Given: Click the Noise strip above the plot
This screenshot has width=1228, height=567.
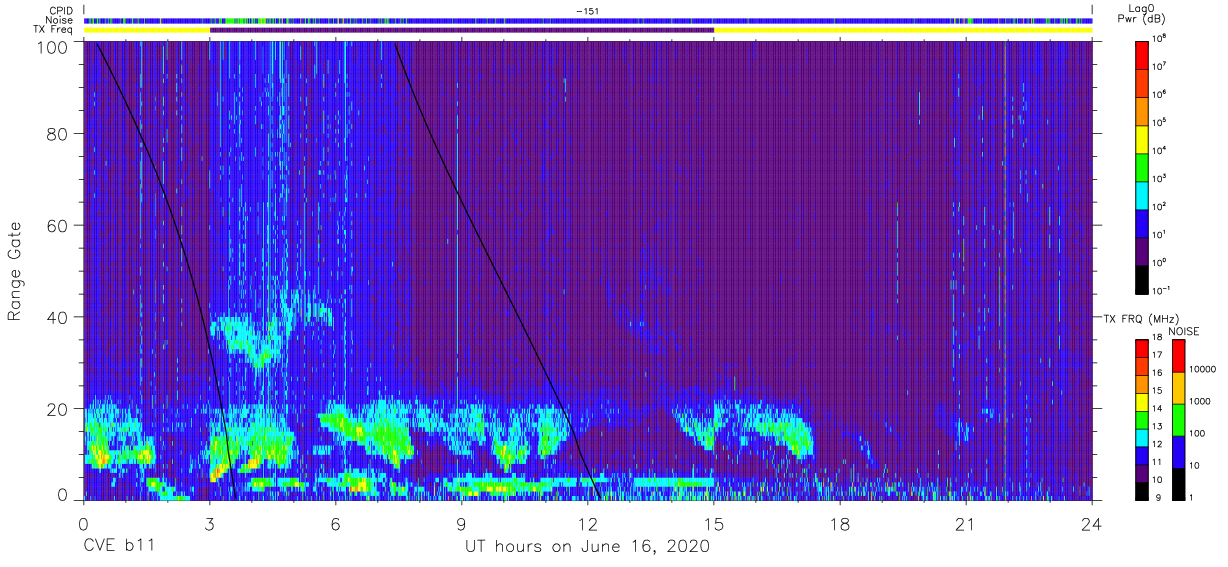Looking at the screenshot, I should click(x=588, y=20).
